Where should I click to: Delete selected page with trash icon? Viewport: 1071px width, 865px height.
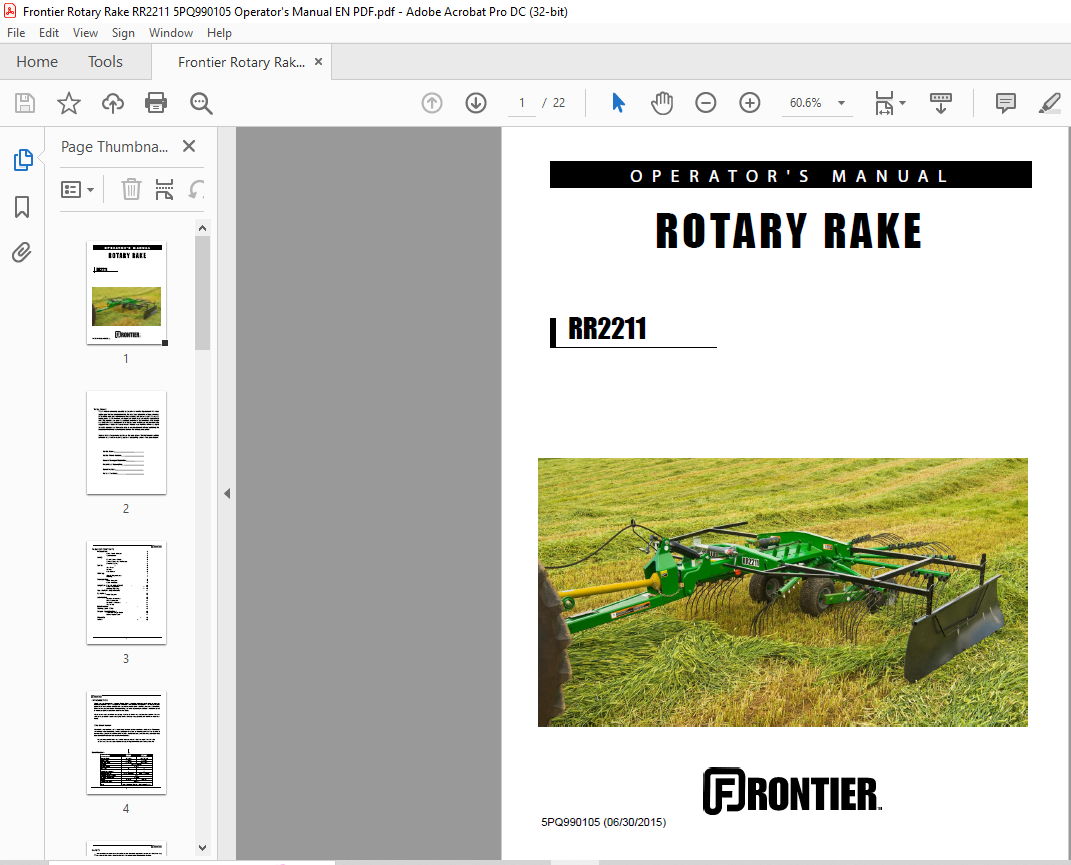(x=131, y=189)
